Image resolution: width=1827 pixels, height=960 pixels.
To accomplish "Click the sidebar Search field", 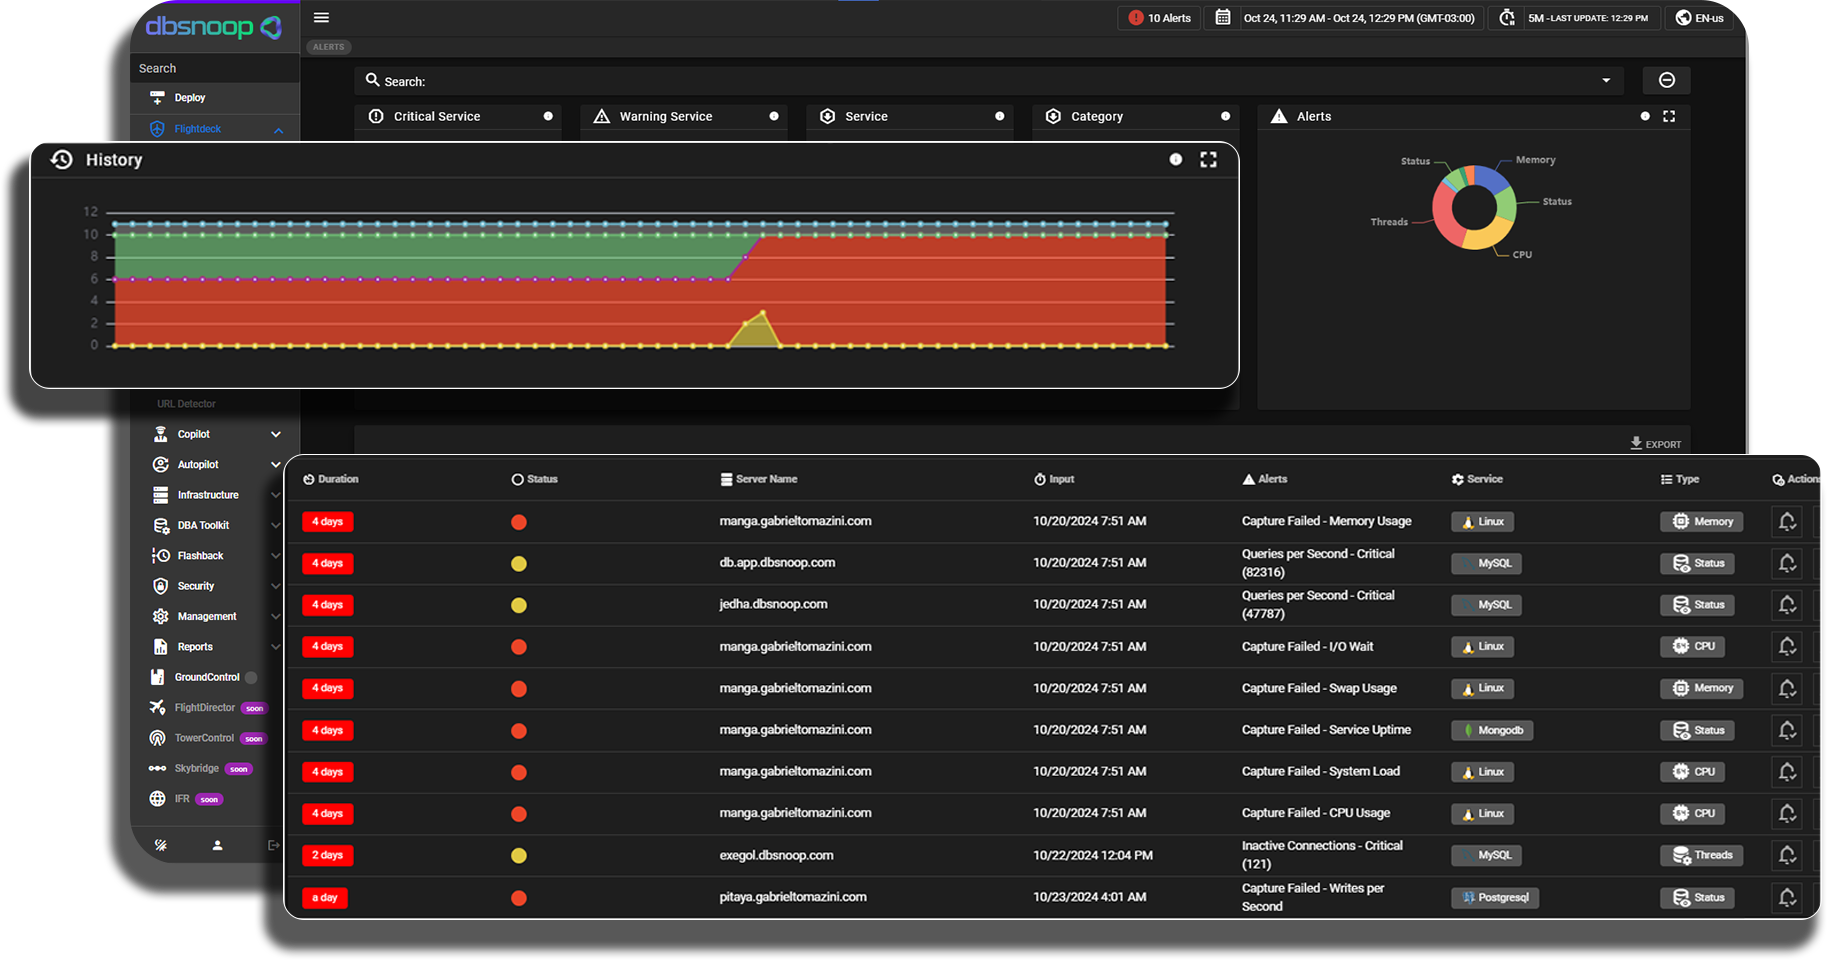I will point(215,68).
